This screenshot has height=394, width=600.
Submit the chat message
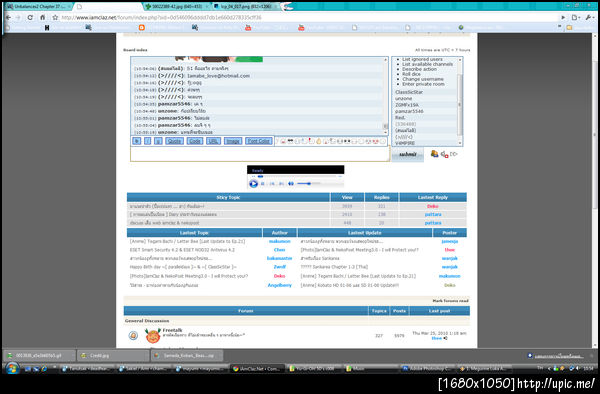[408, 155]
